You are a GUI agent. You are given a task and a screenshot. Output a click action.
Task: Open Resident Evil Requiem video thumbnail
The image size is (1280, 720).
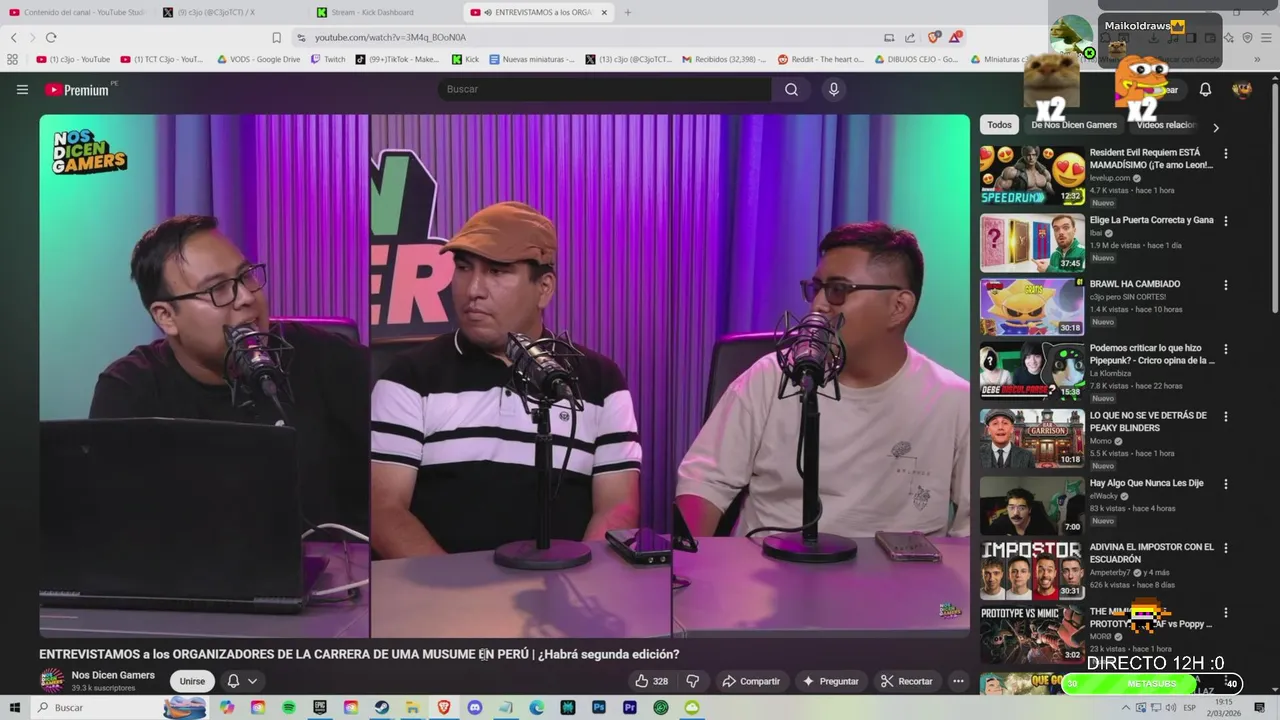(1032, 175)
